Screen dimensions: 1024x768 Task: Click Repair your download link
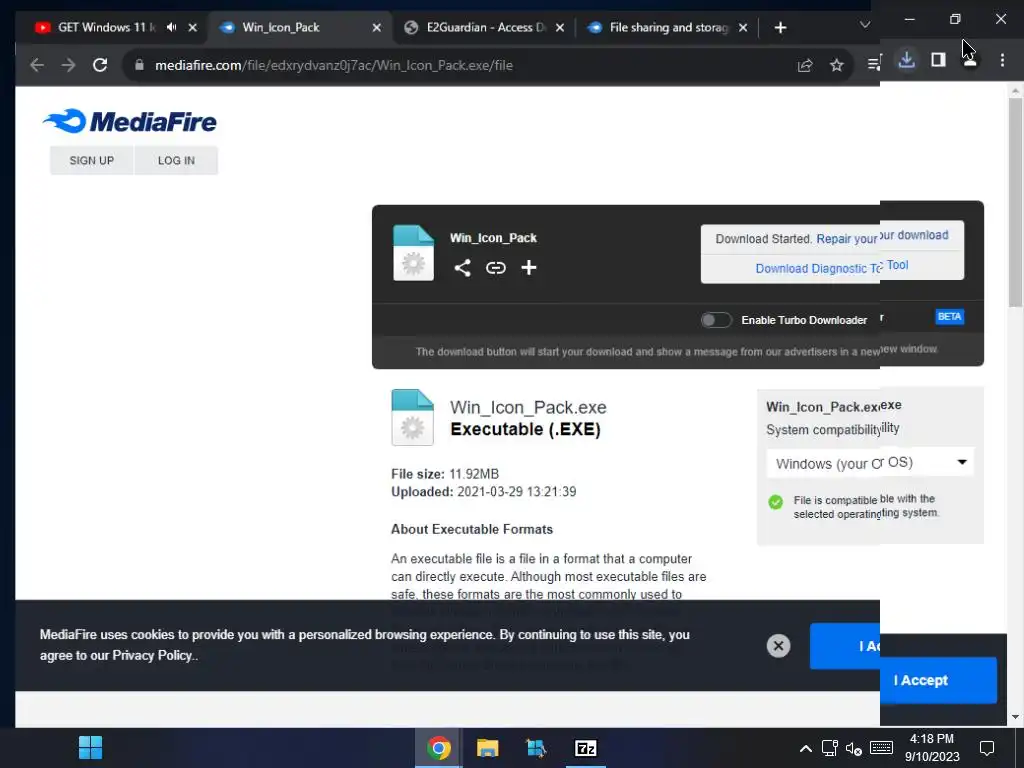point(882,237)
